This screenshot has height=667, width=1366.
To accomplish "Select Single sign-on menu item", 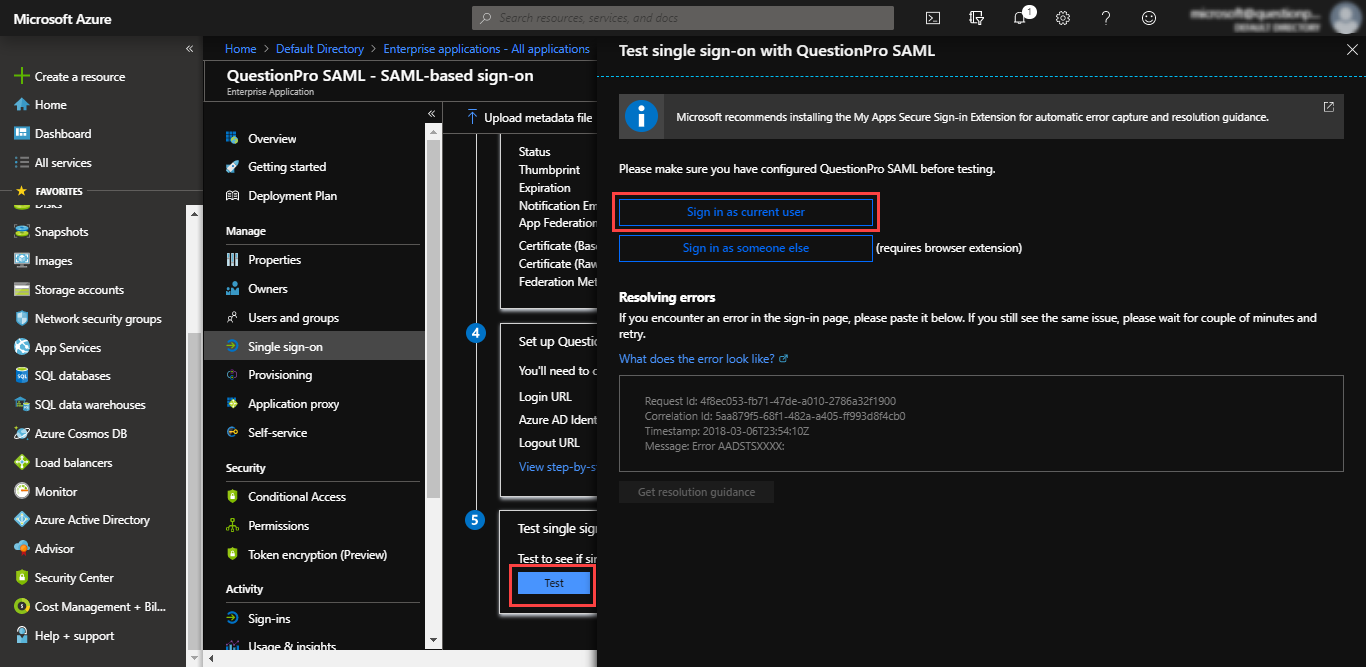I will 285,347.
